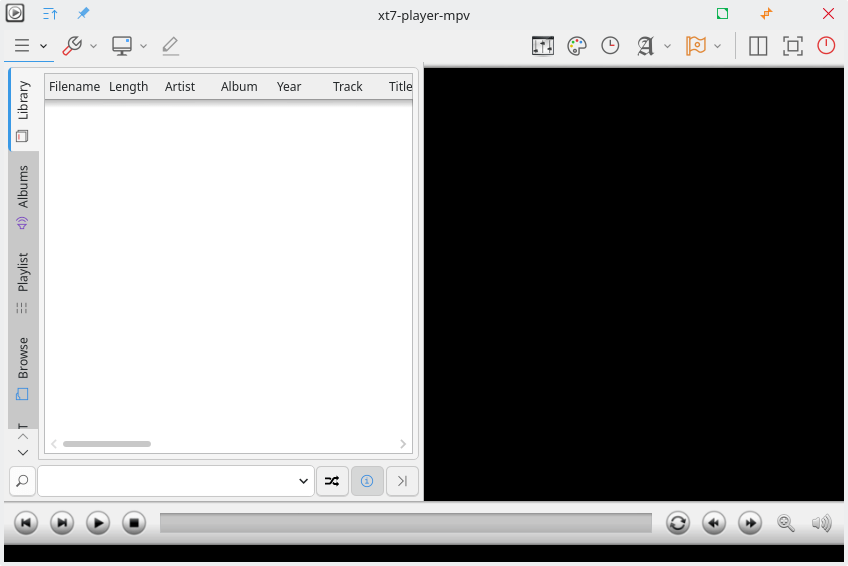Image resolution: width=848 pixels, height=566 pixels.
Task: Close the xt7-player-mpv window
Action: click(828, 14)
